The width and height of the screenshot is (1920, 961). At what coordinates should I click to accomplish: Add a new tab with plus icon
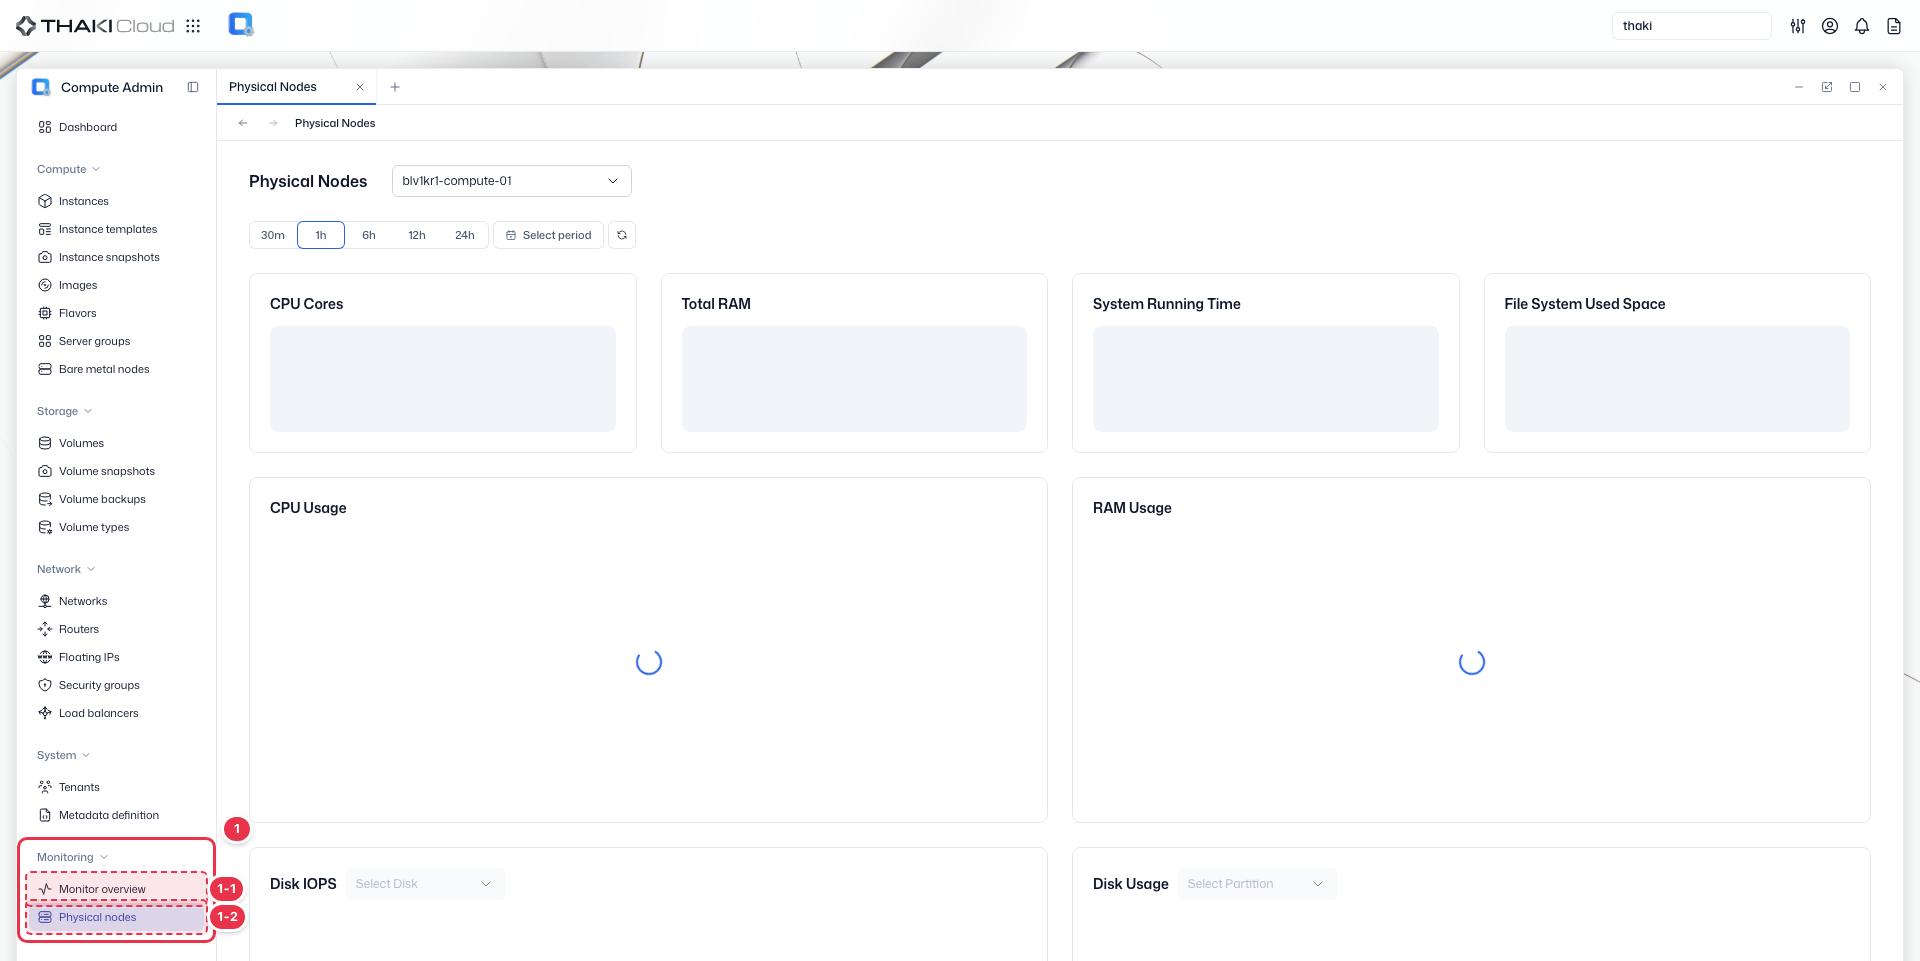[395, 87]
